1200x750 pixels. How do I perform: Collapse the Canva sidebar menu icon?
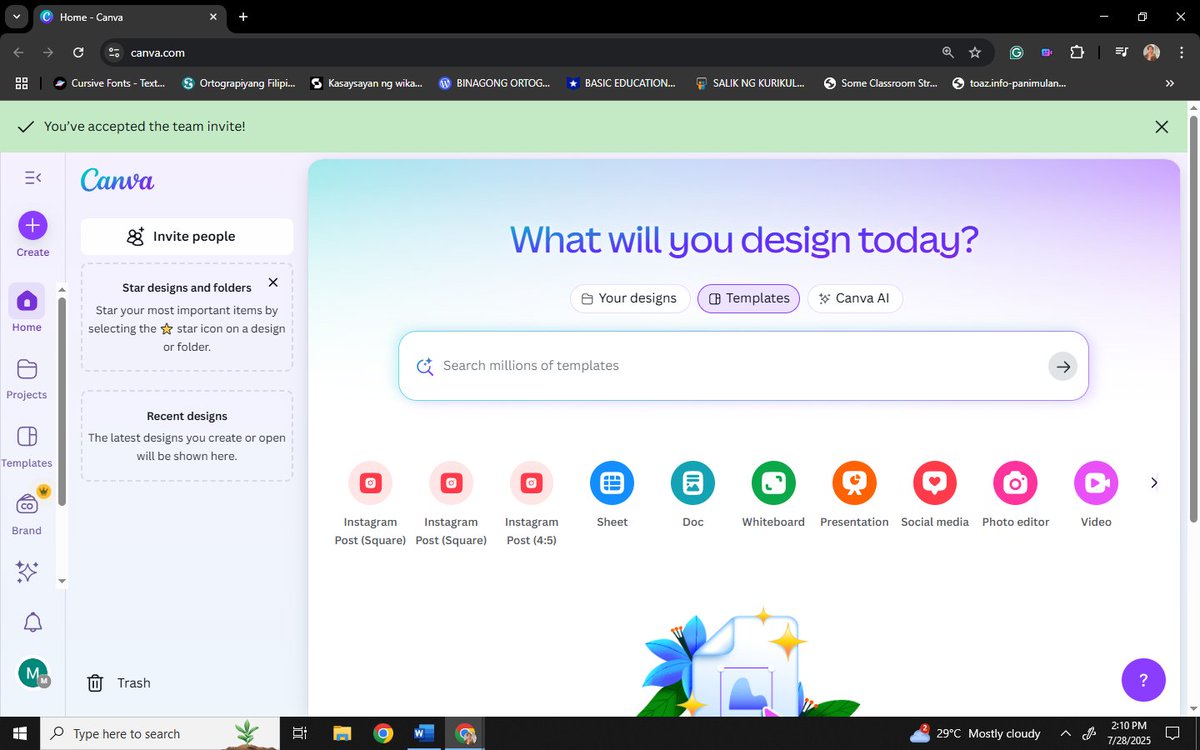(x=32, y=178)
